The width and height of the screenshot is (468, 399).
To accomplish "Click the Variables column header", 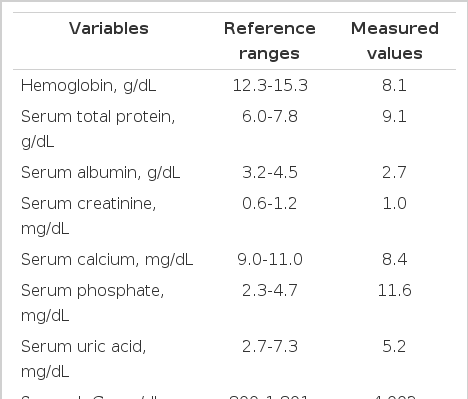I will tap(109, 28).
